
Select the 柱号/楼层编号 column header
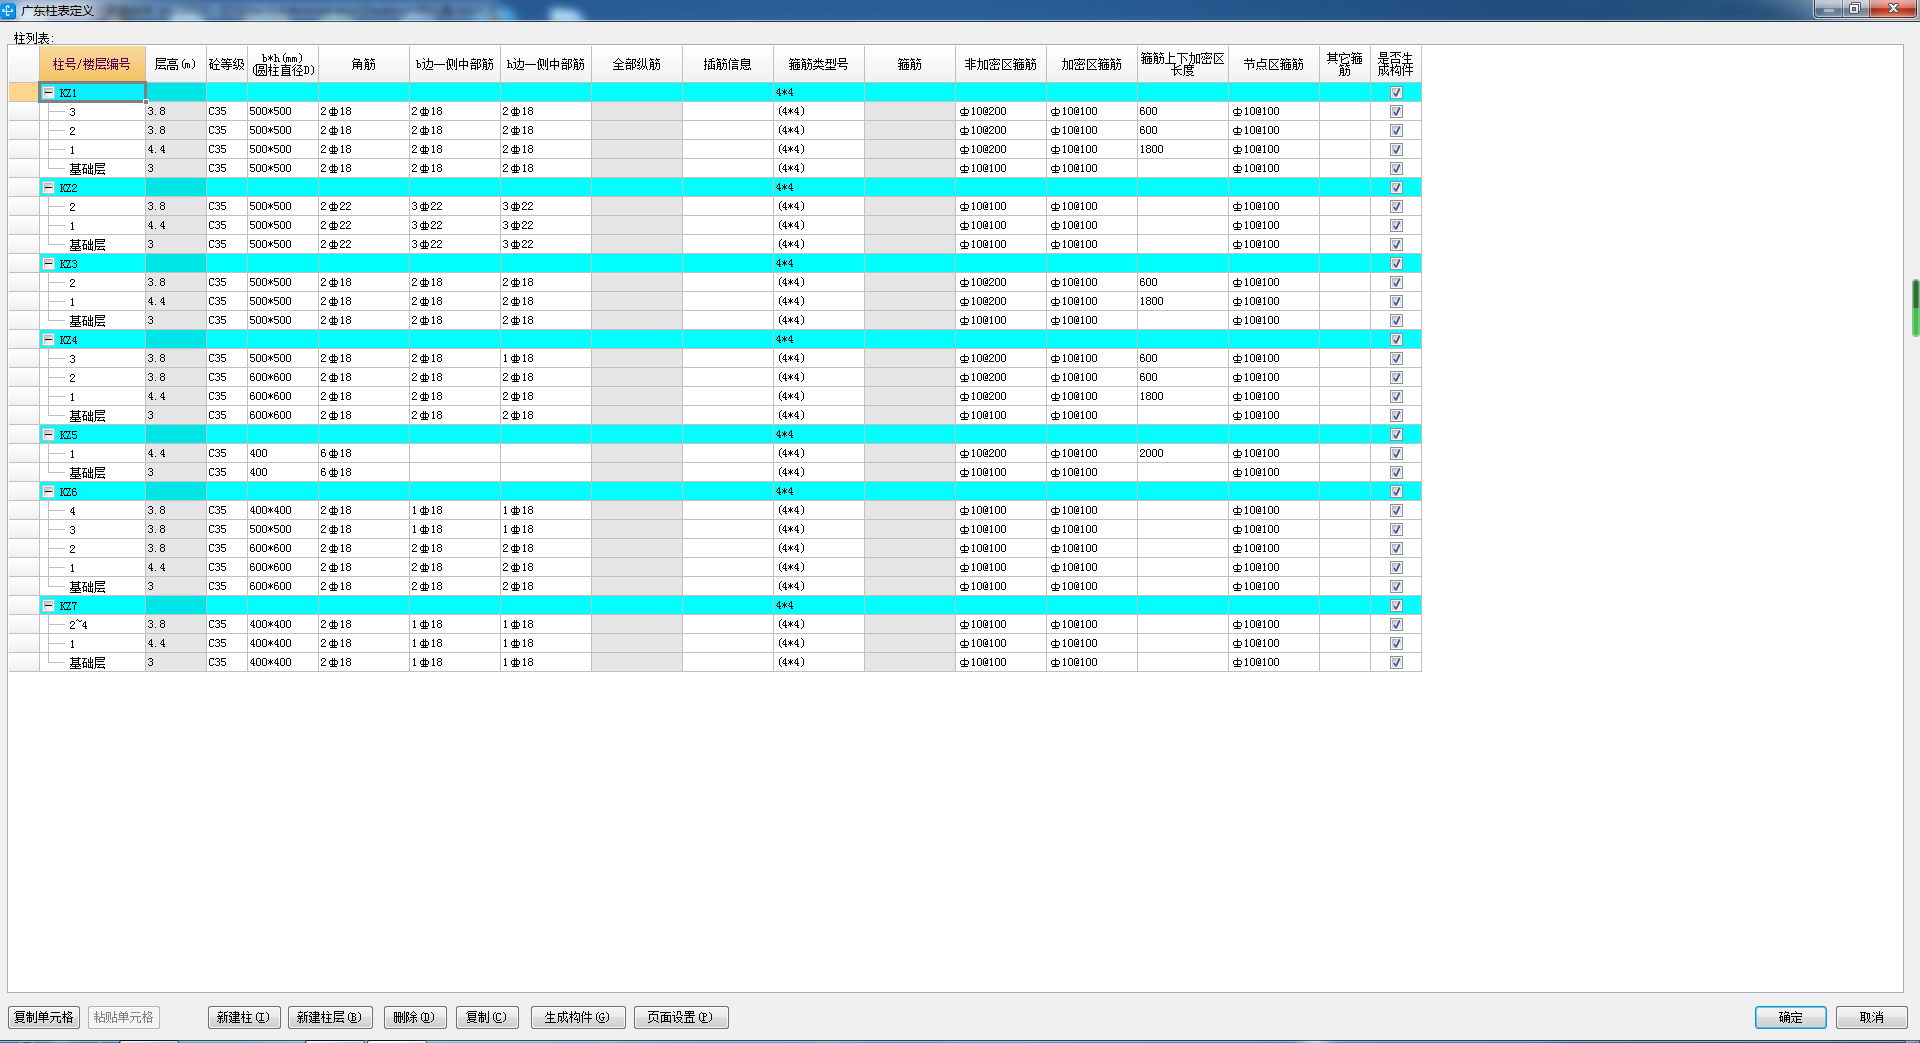(x=92, y=64)
